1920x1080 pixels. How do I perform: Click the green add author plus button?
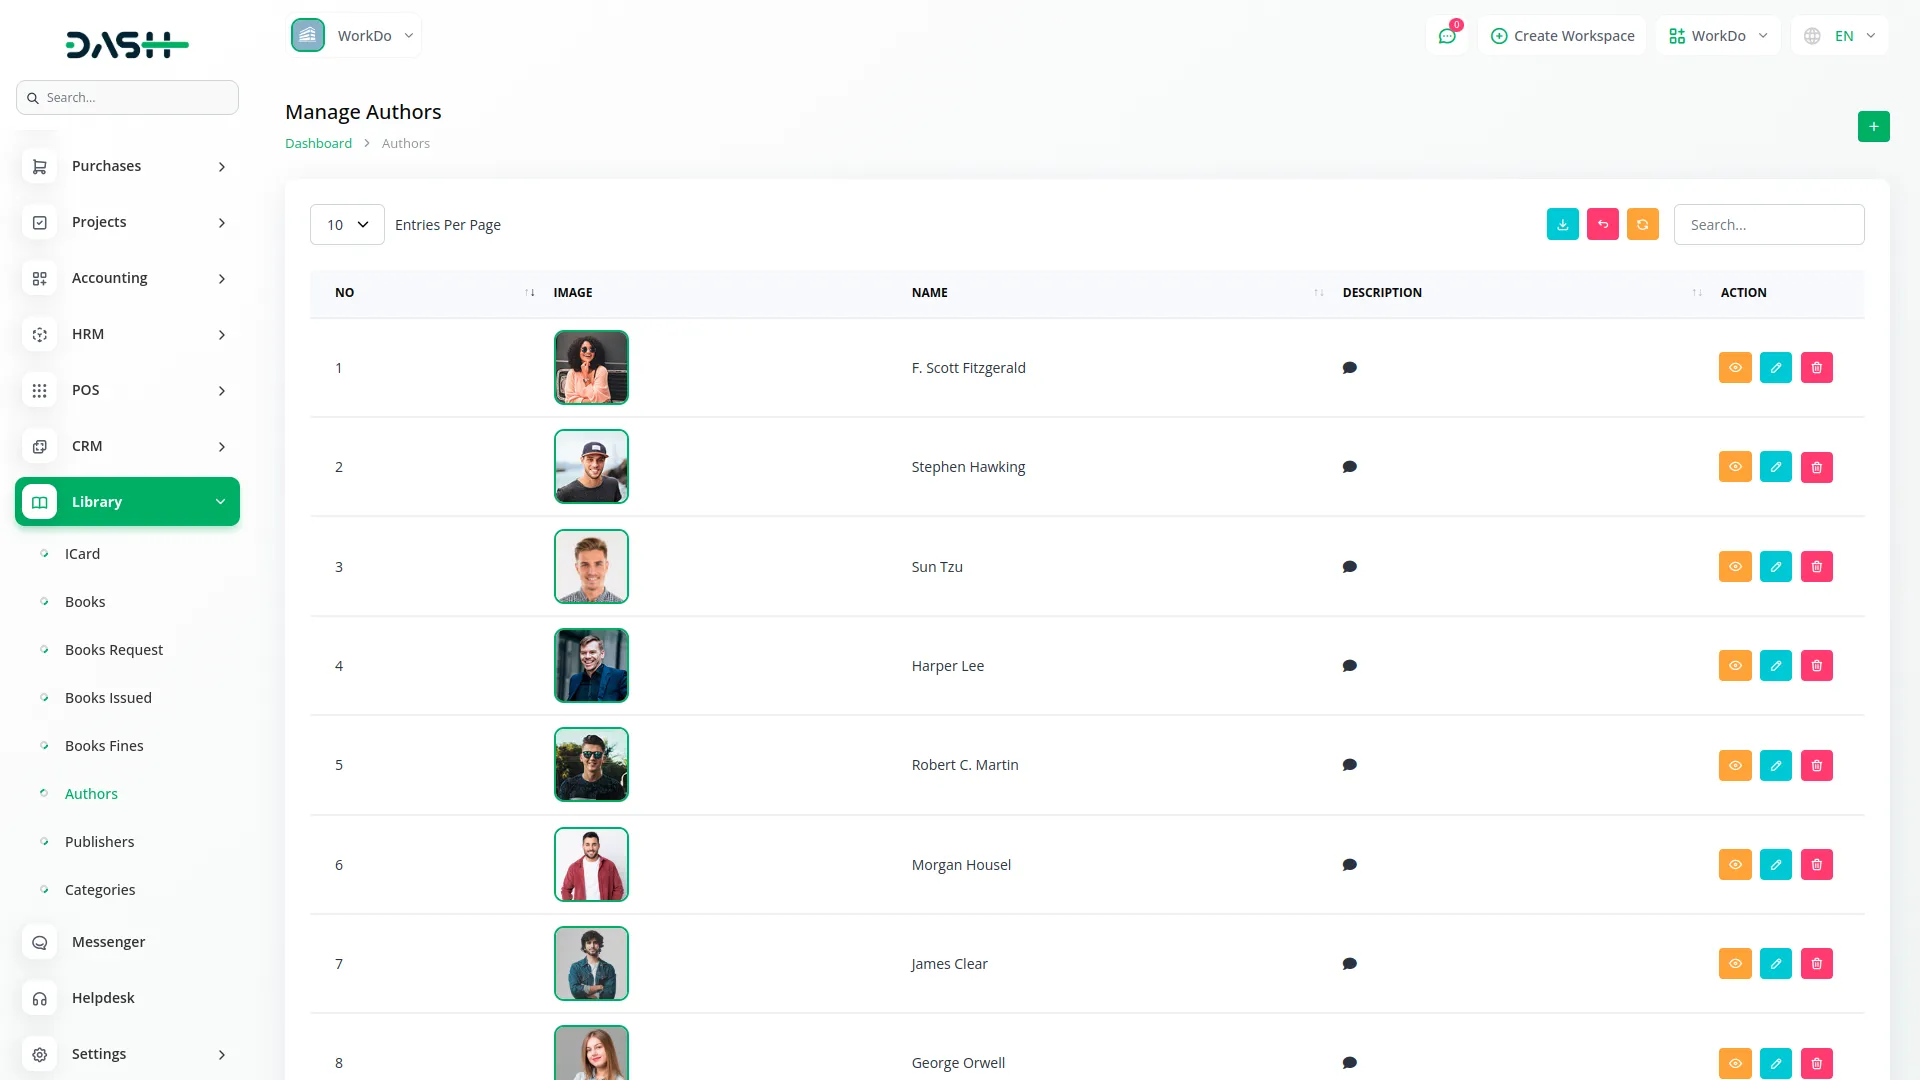pos(1873,127)
